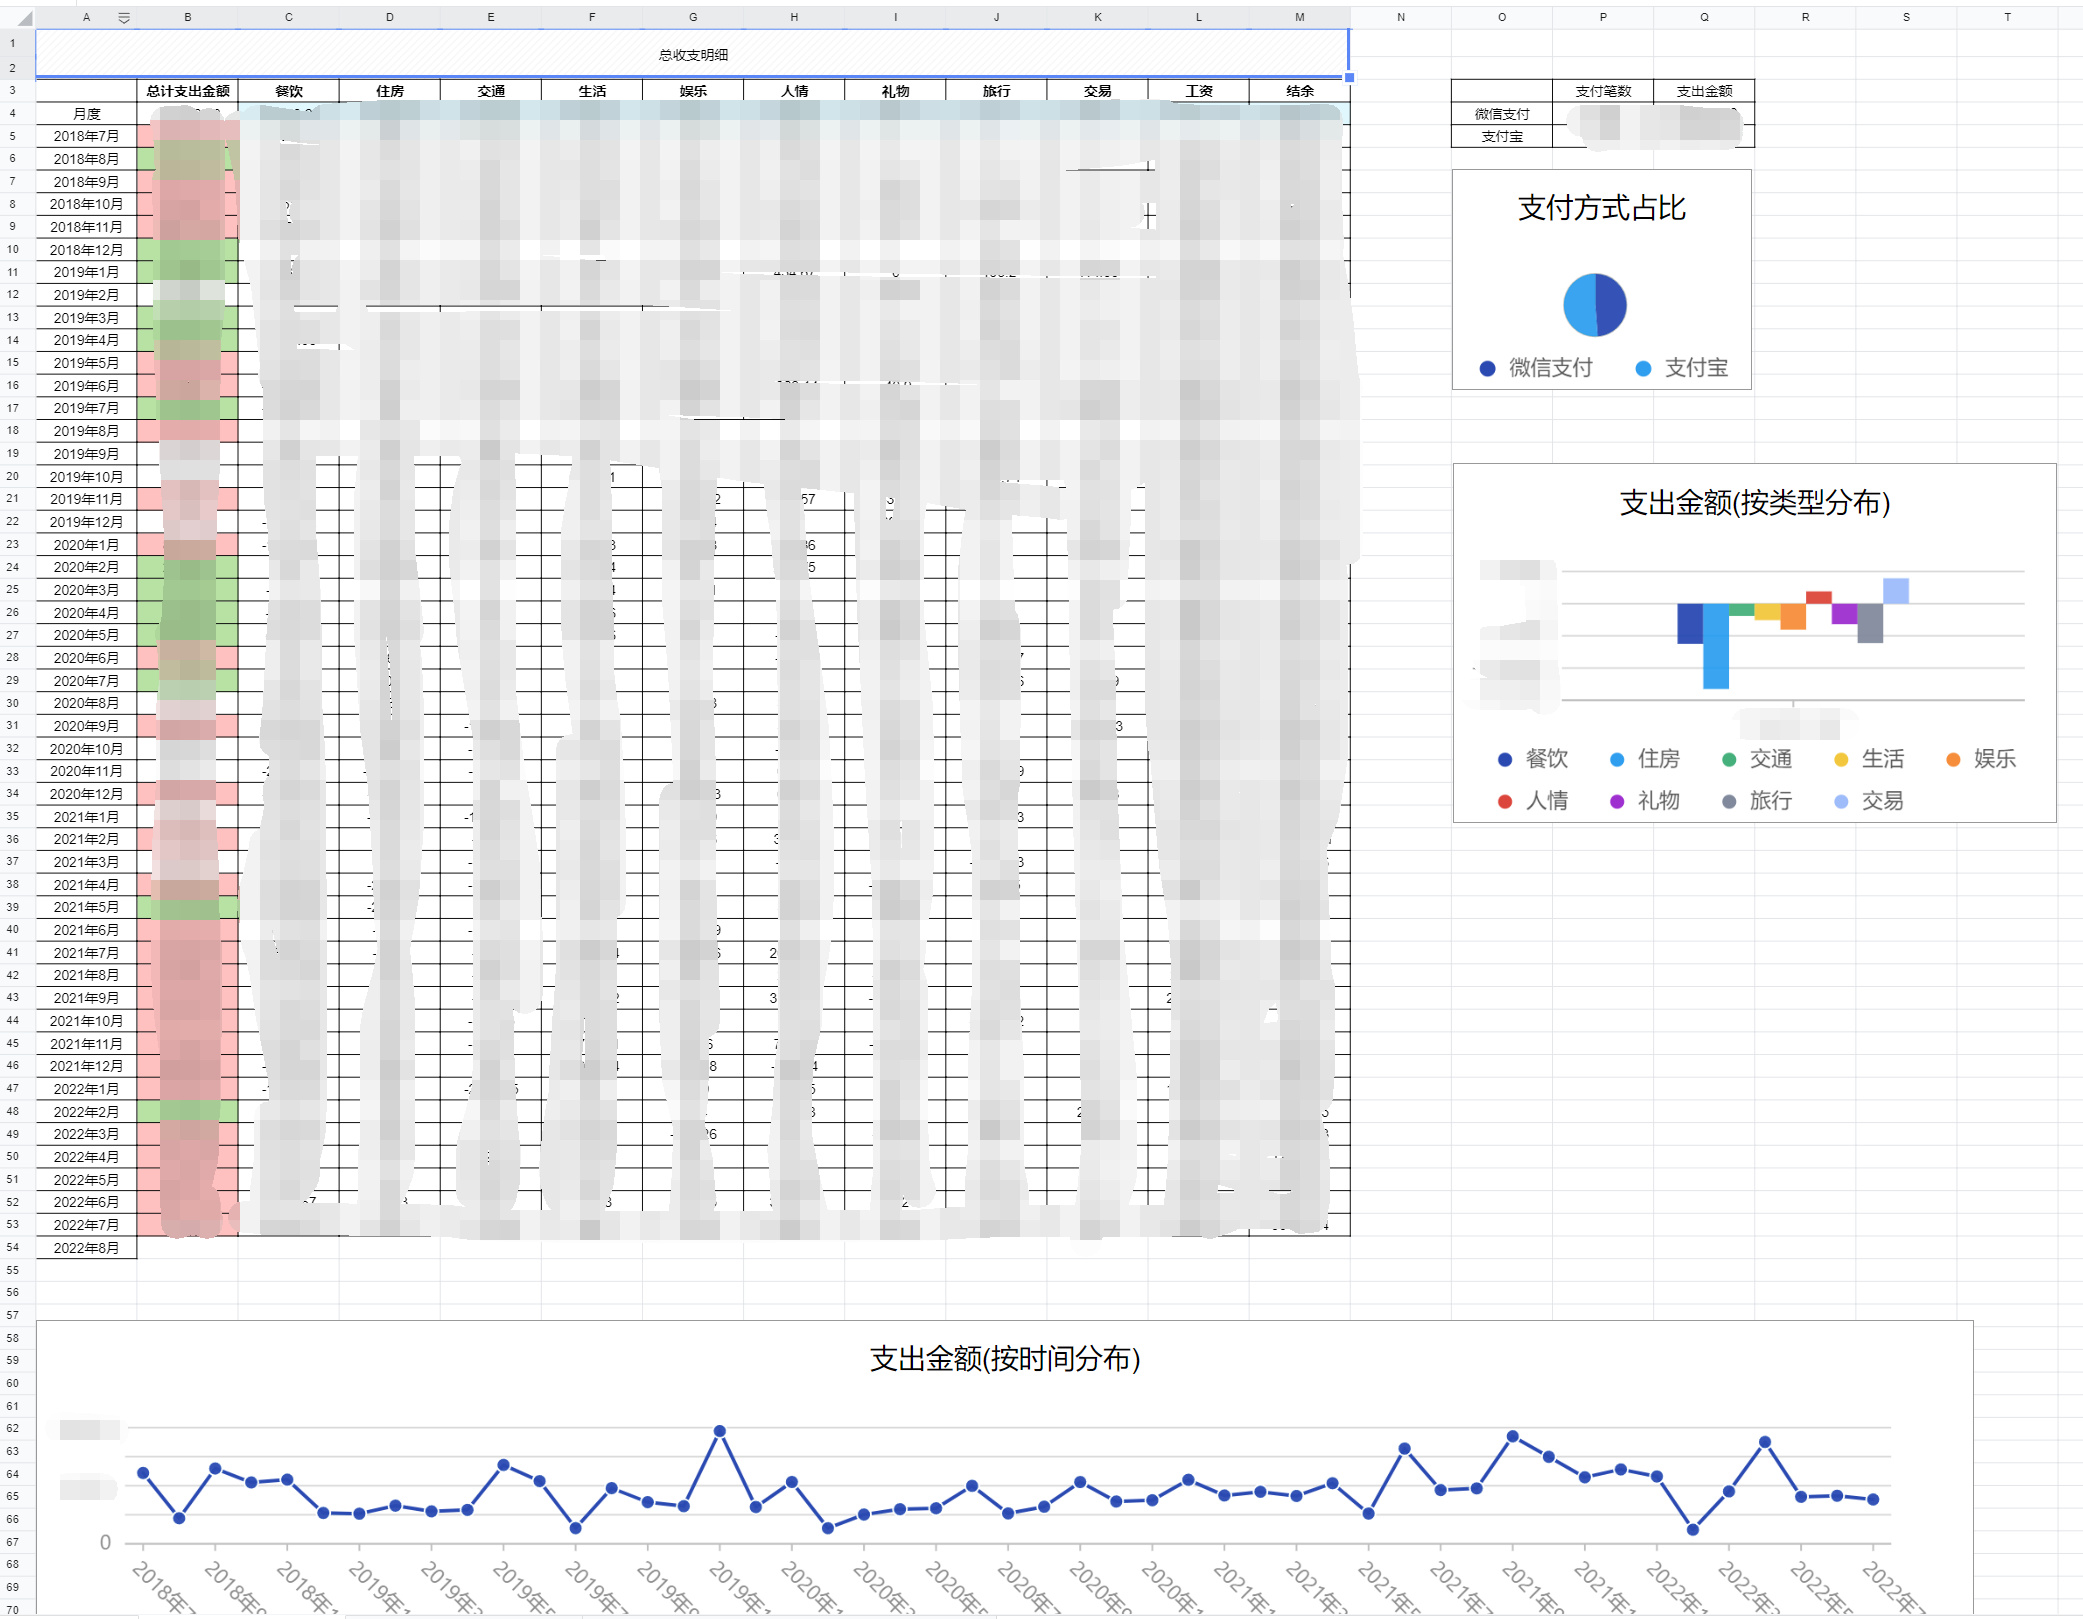Select column T header
This screenshot has width=2083, height=1619.
[2006, 18]
